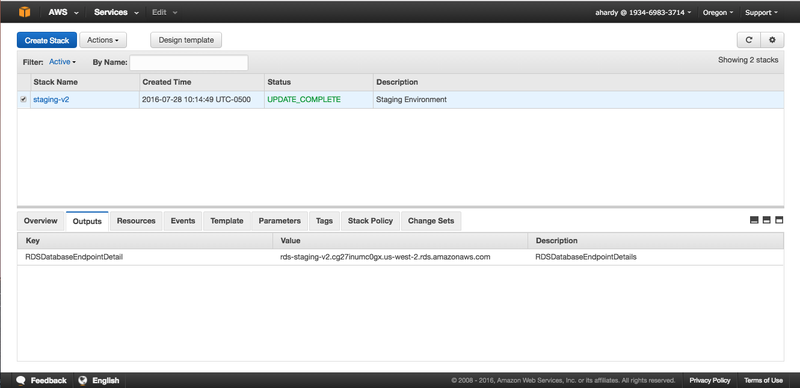
Task: Click the English language button
Action: [x=106, y=380]
